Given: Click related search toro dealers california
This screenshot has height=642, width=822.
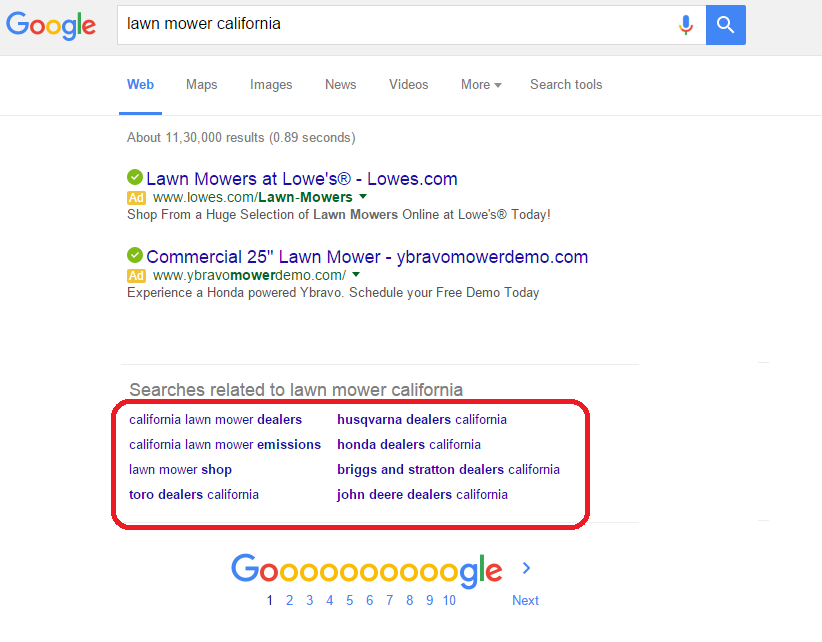Looking at the screenshot, I should 194,495.
